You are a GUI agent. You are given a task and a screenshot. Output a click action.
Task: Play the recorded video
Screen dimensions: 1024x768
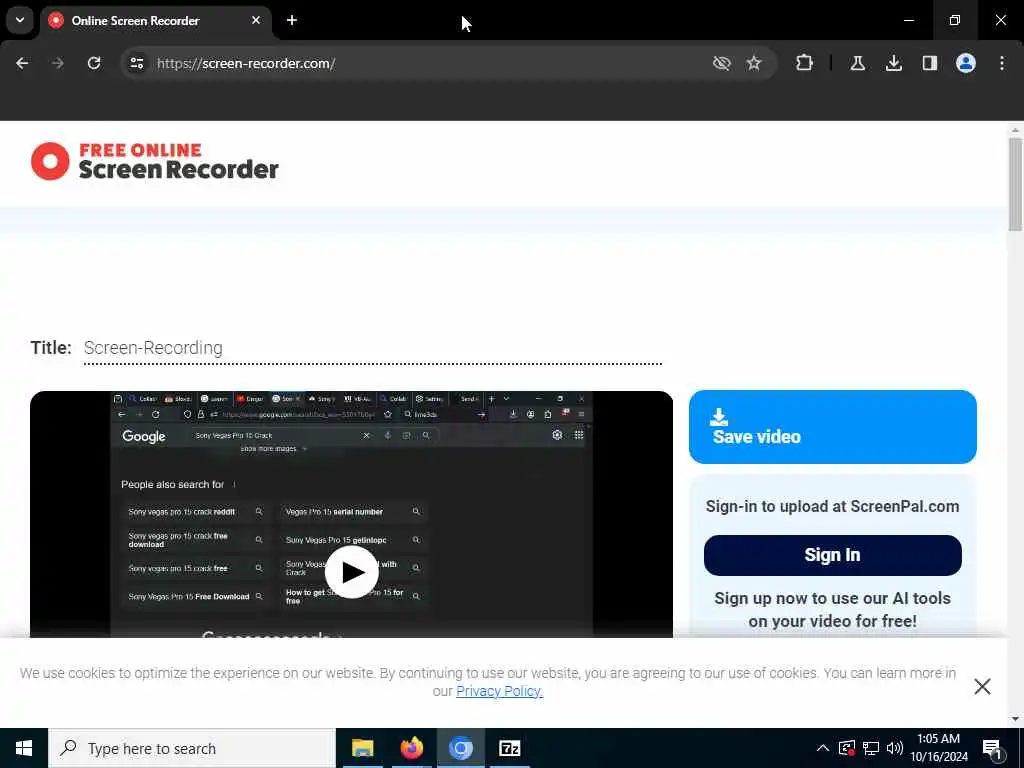351,572
